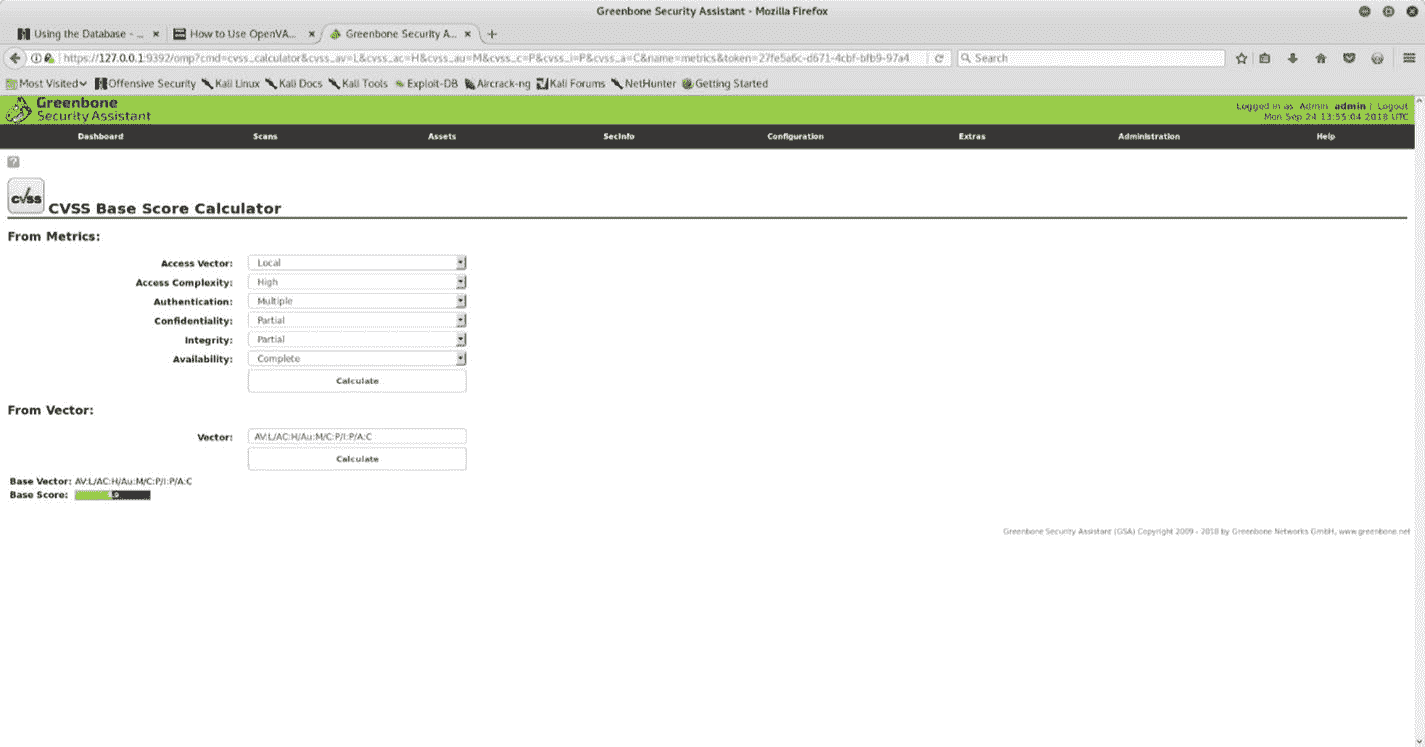The width and height of the screenshot is (1425, 747).
Task: Click Calculate under From Vector
Action: click(357, 459)
